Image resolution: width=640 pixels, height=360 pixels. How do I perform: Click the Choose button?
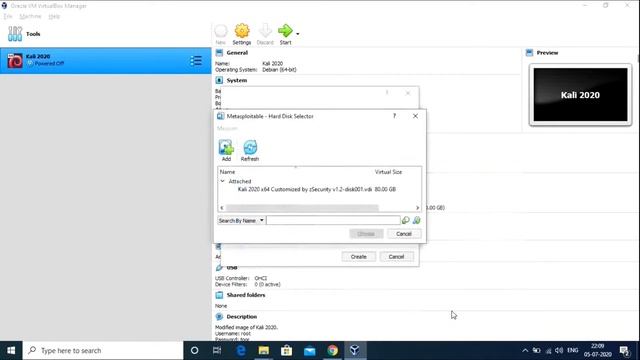click(366, 234)
